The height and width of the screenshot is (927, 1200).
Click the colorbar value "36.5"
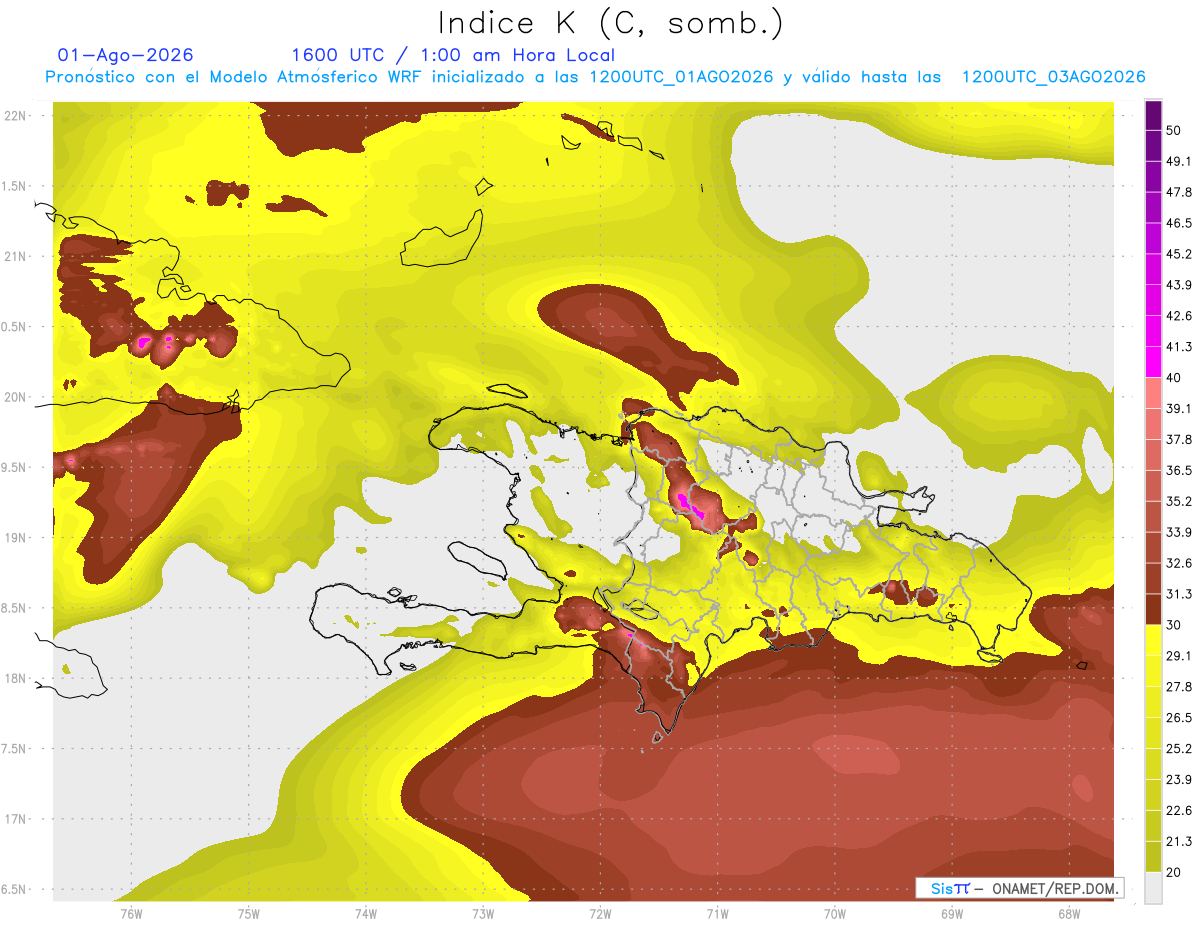pyautogui.click(x=1179, y=471)
